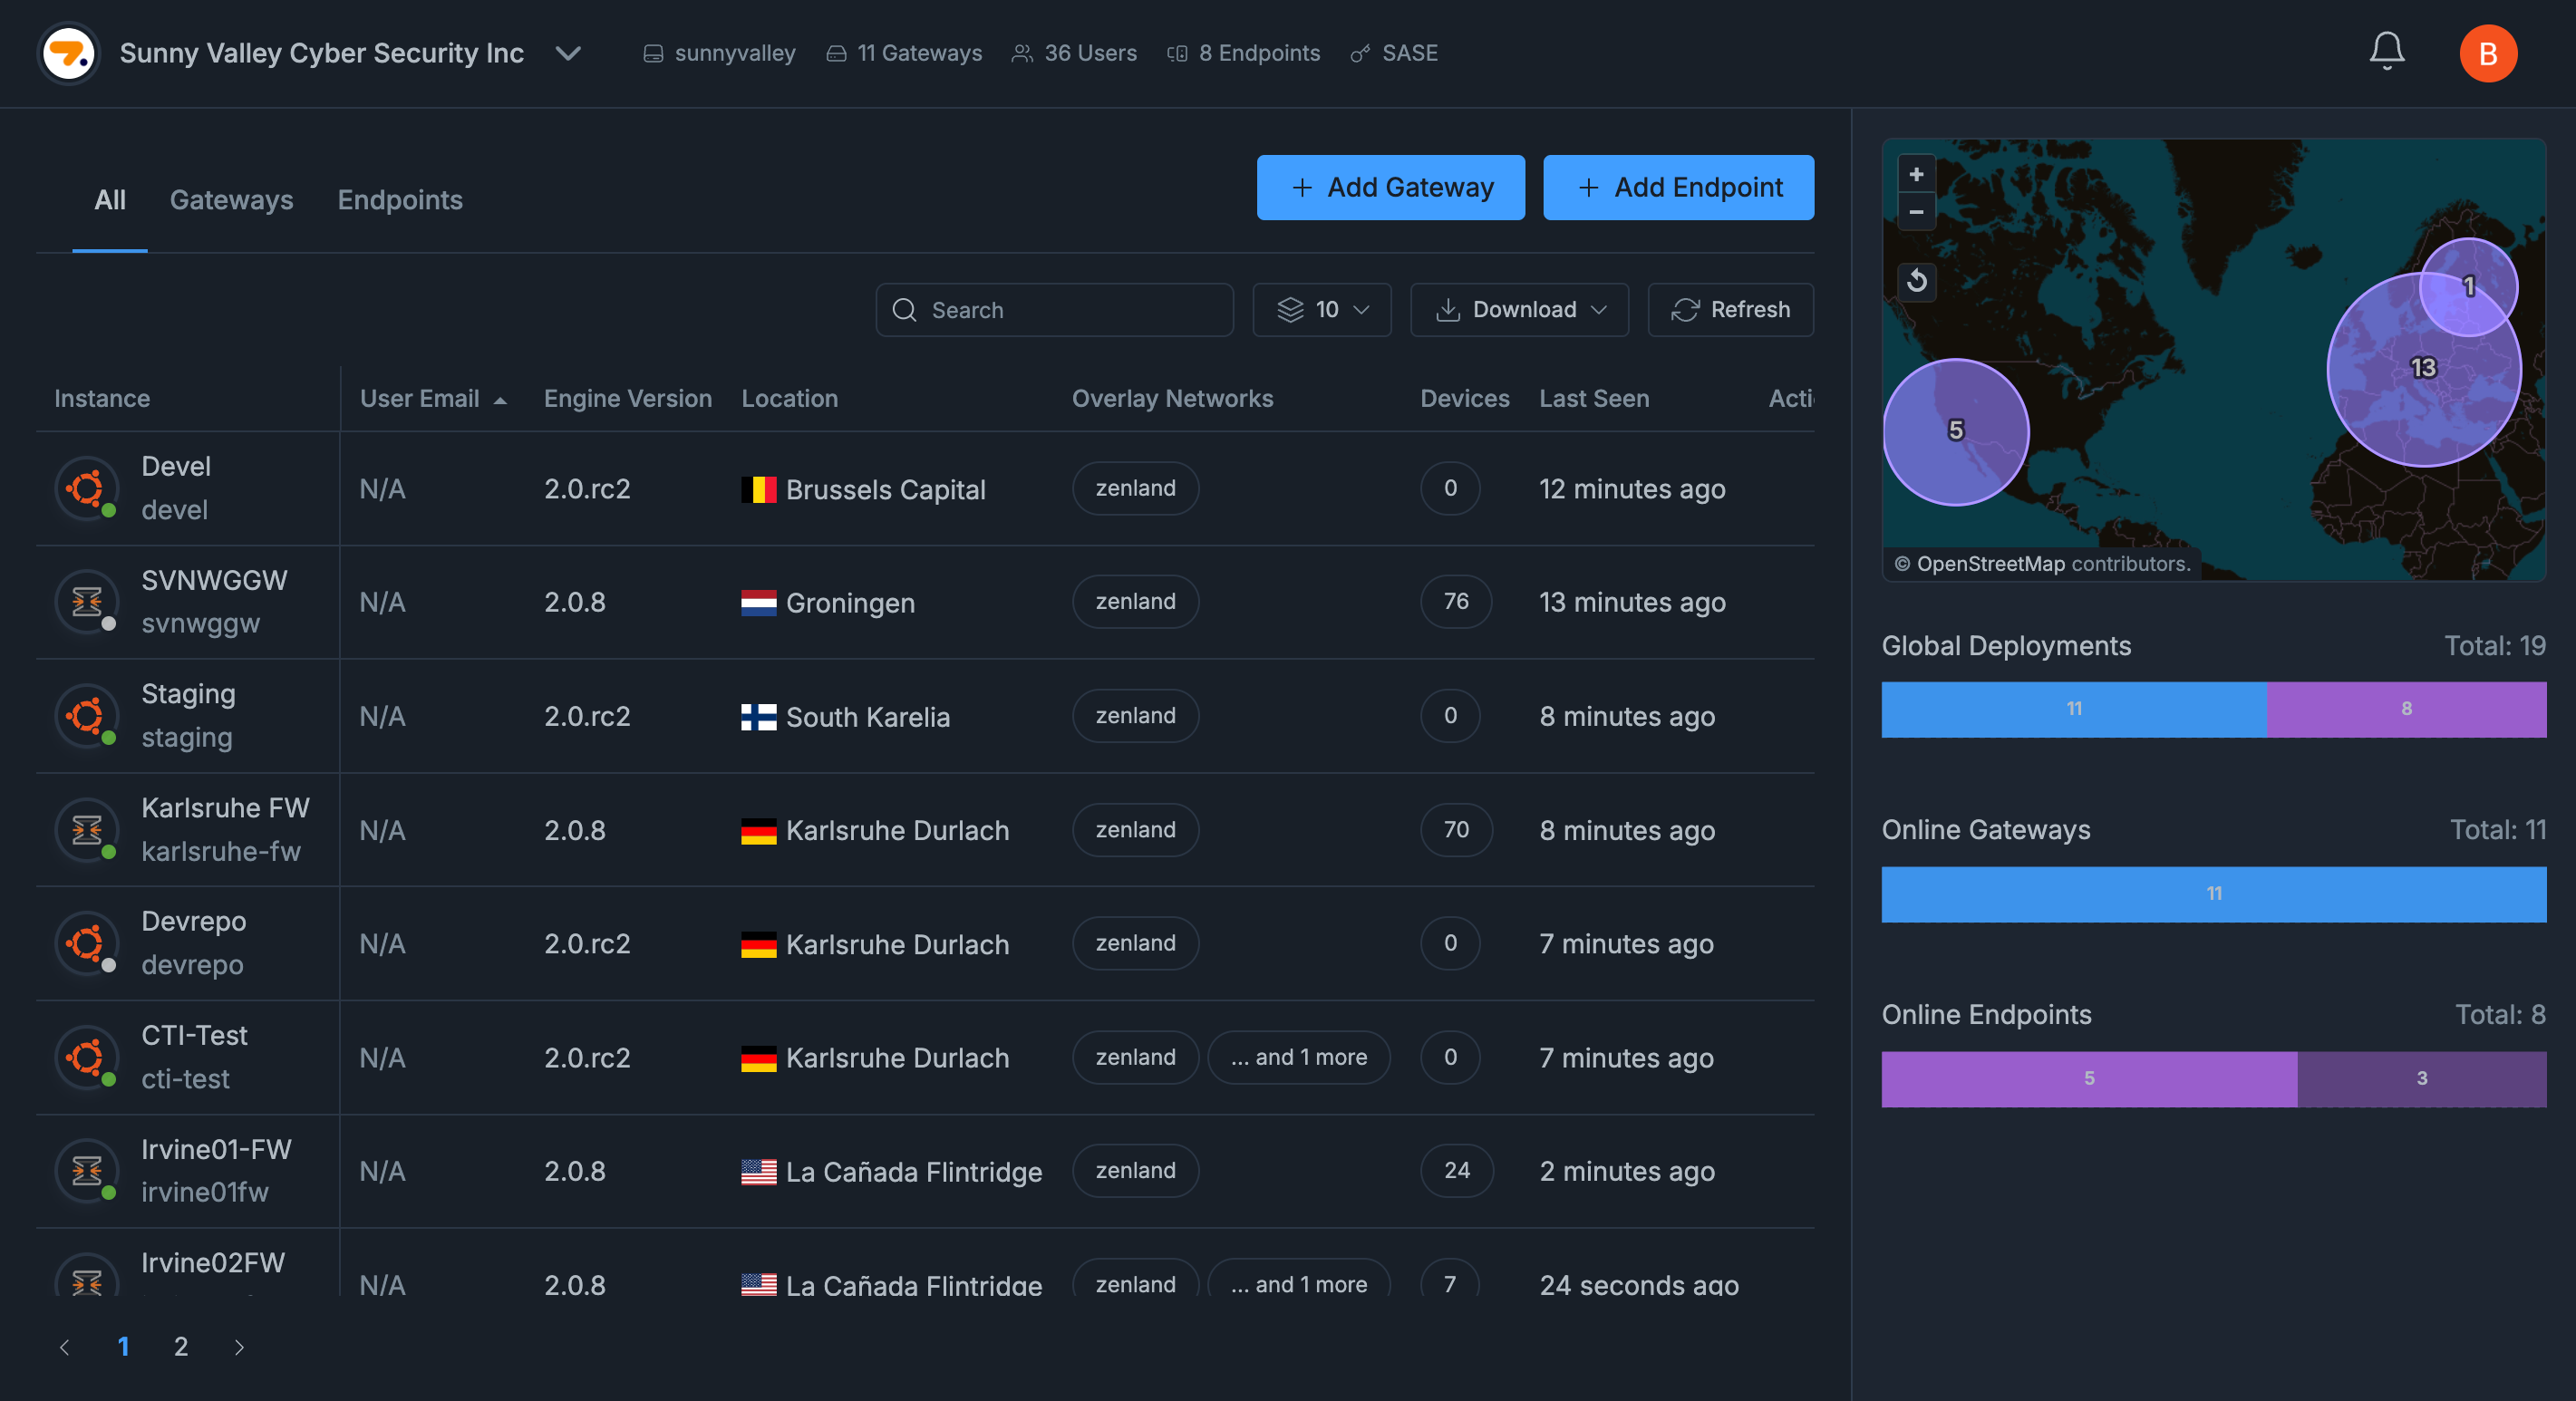The image size is (2576, 1401).
Task: Click the Devel instance icon
Action: click(x=86, y=488)
